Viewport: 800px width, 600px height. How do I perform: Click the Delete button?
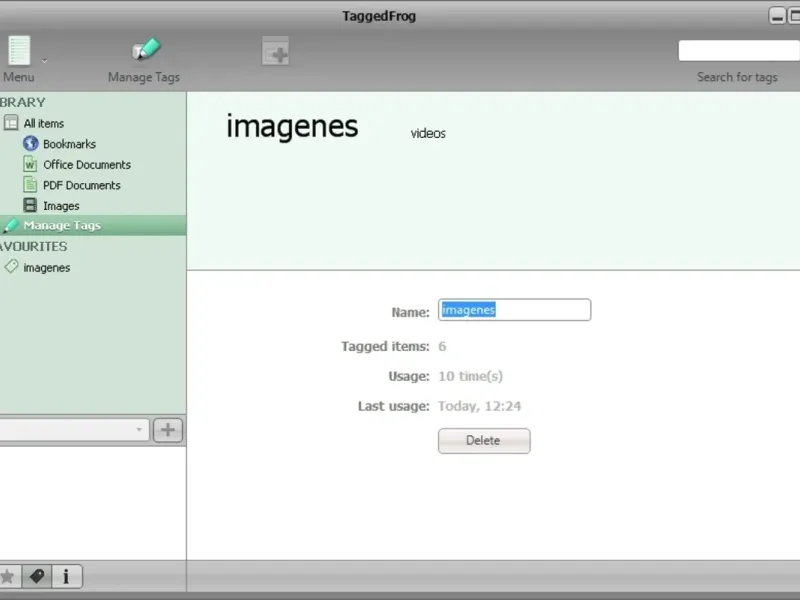[484, 441]
